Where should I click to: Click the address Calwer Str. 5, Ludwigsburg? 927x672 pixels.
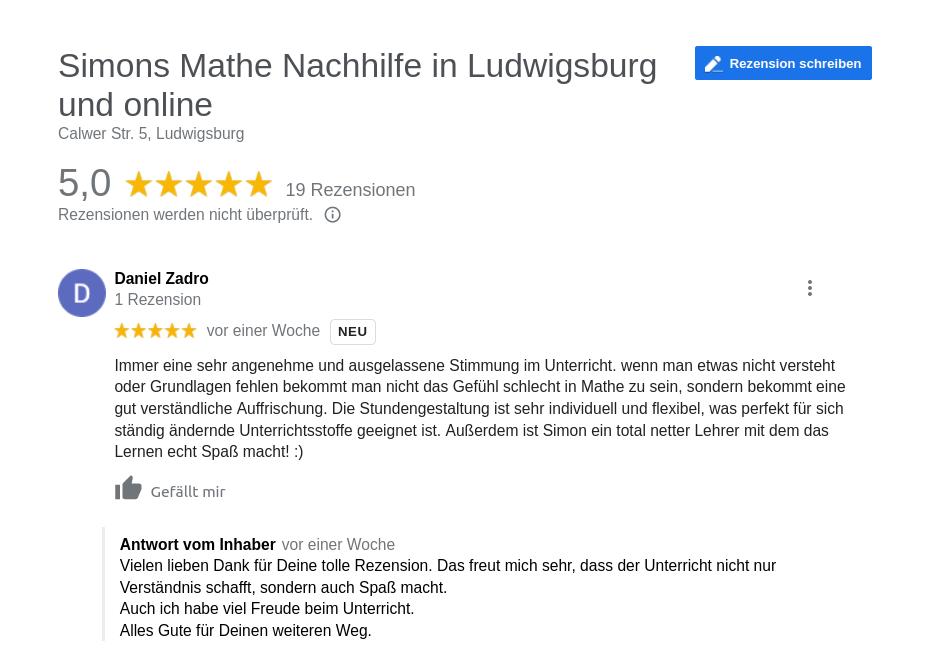(x=151, y=134)
